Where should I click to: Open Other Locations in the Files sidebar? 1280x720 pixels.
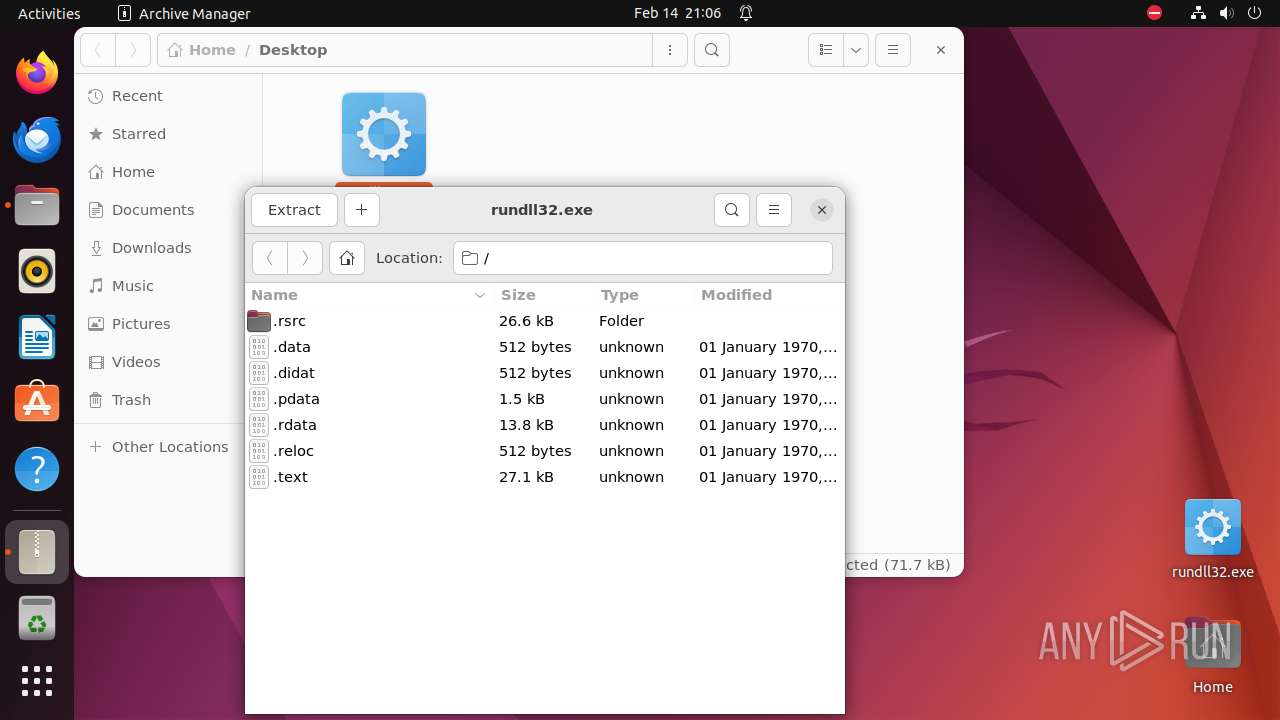tap(168, 447)
